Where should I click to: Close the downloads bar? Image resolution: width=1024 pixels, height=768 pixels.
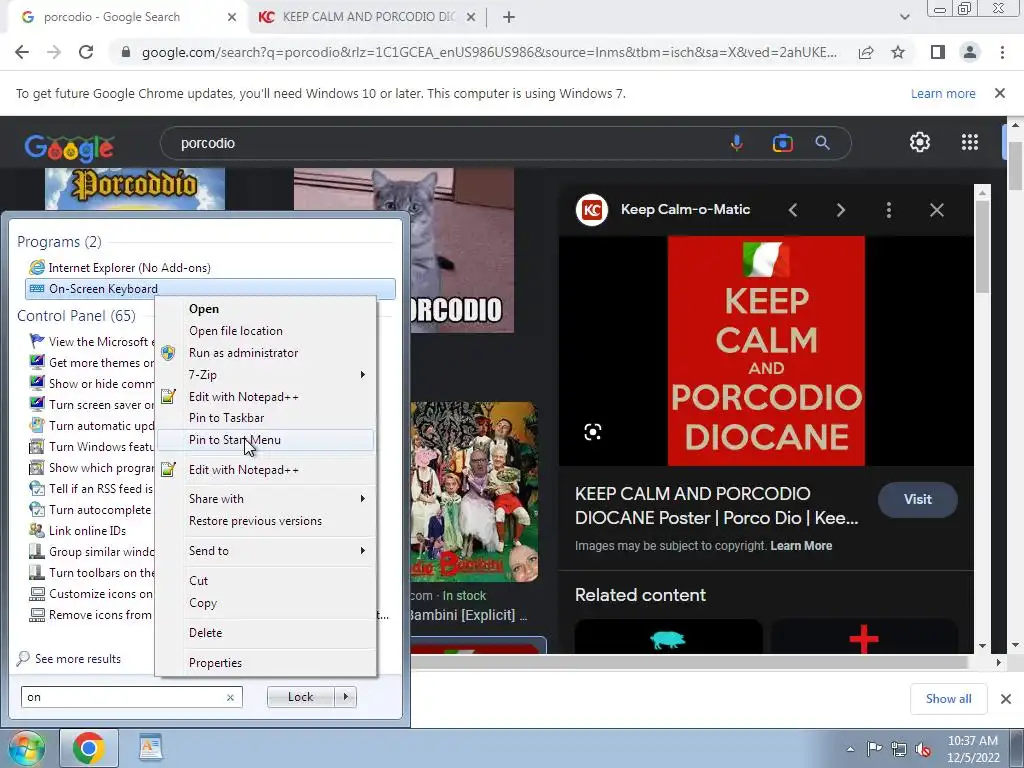pos(1006,699)
